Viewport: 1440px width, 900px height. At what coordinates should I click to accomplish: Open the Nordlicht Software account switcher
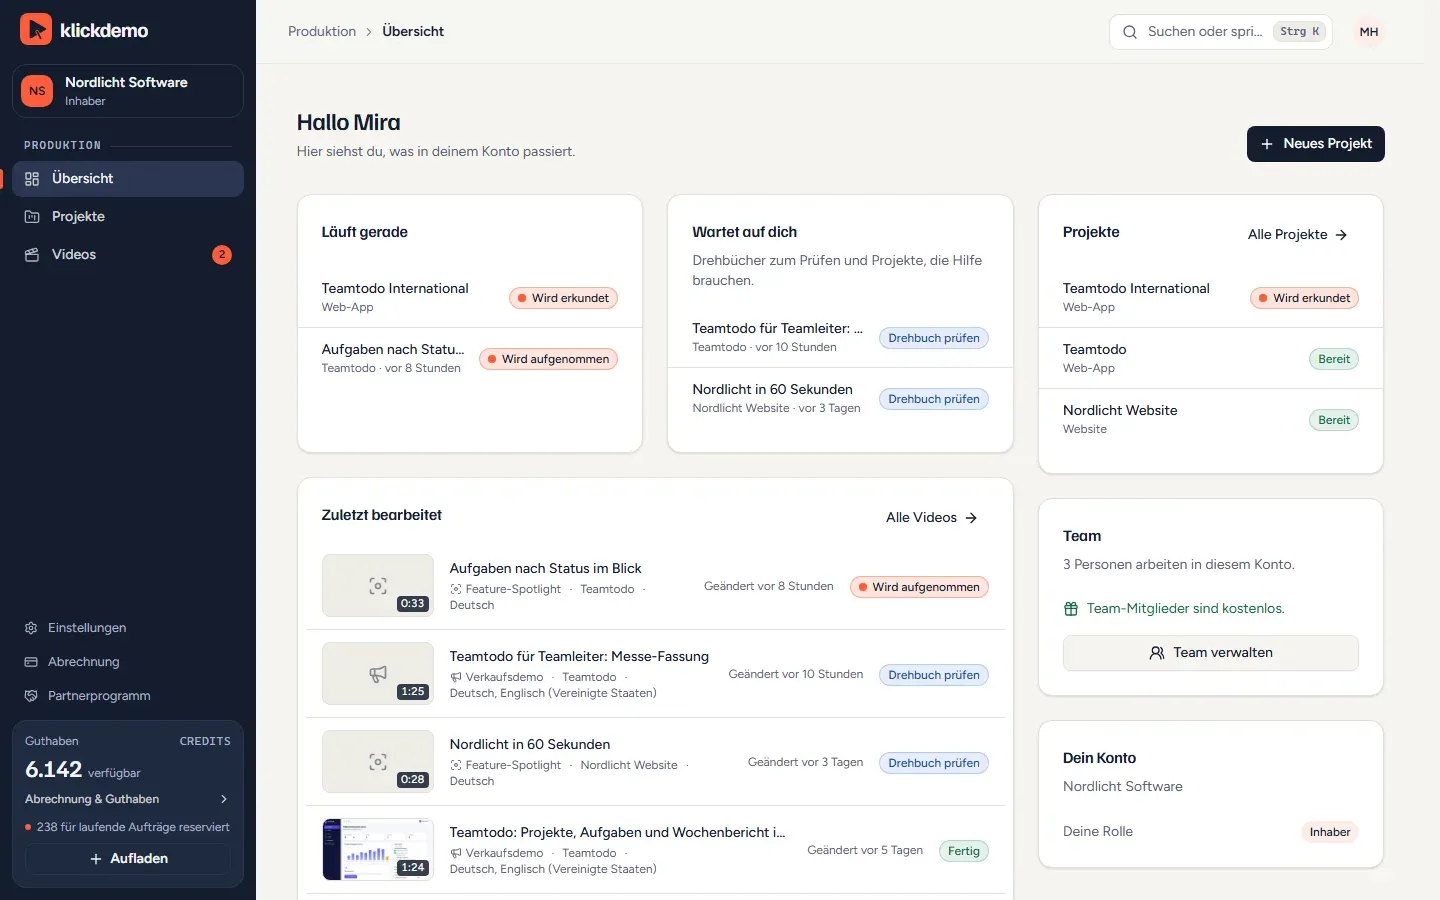coord(128,91)
